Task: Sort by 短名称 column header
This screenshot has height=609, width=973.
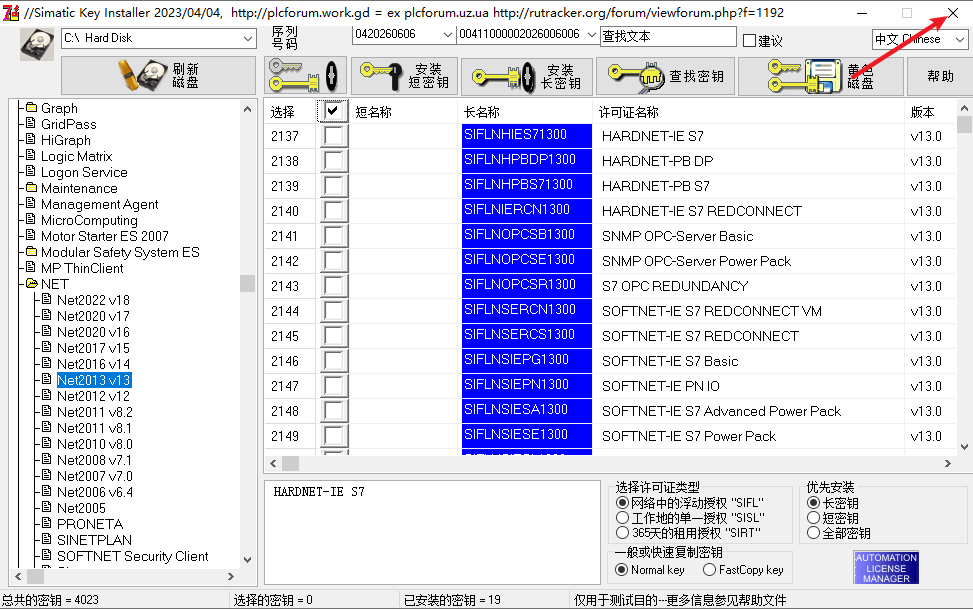Action: [405, 112]
